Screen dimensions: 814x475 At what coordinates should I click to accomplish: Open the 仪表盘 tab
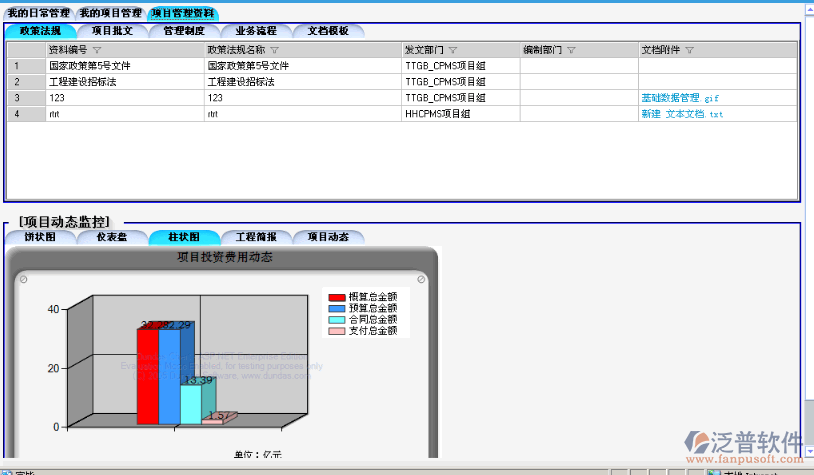[x=113, y=237]
